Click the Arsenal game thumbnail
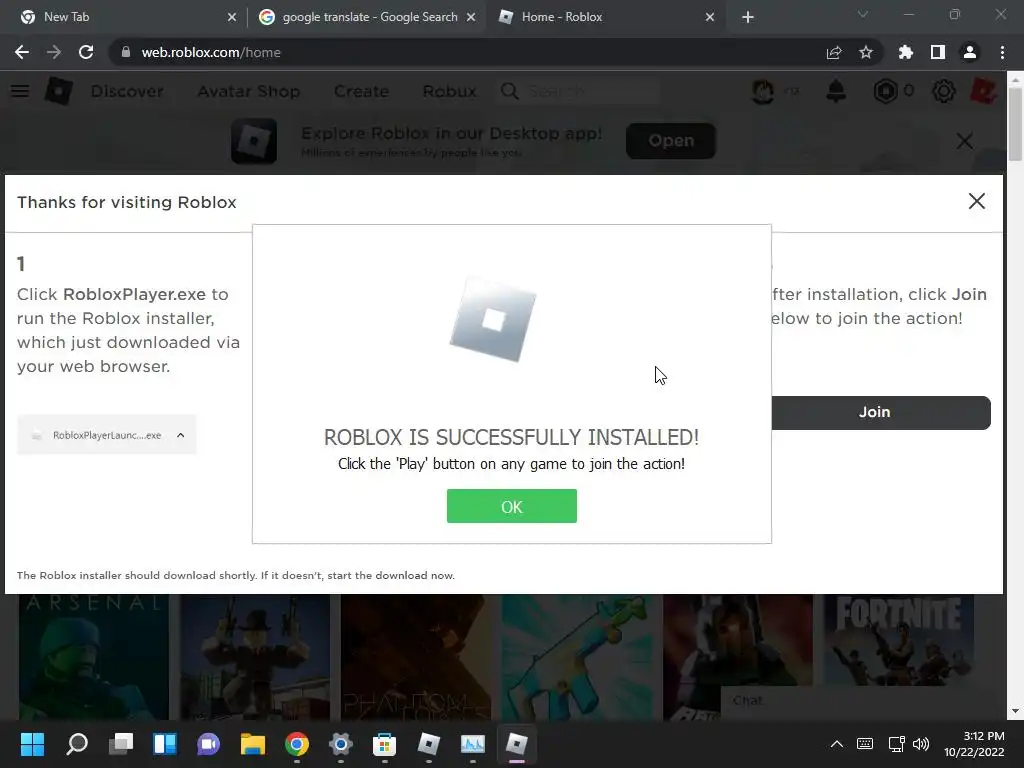The image size is (1024, 768). [x=94, y=657]
